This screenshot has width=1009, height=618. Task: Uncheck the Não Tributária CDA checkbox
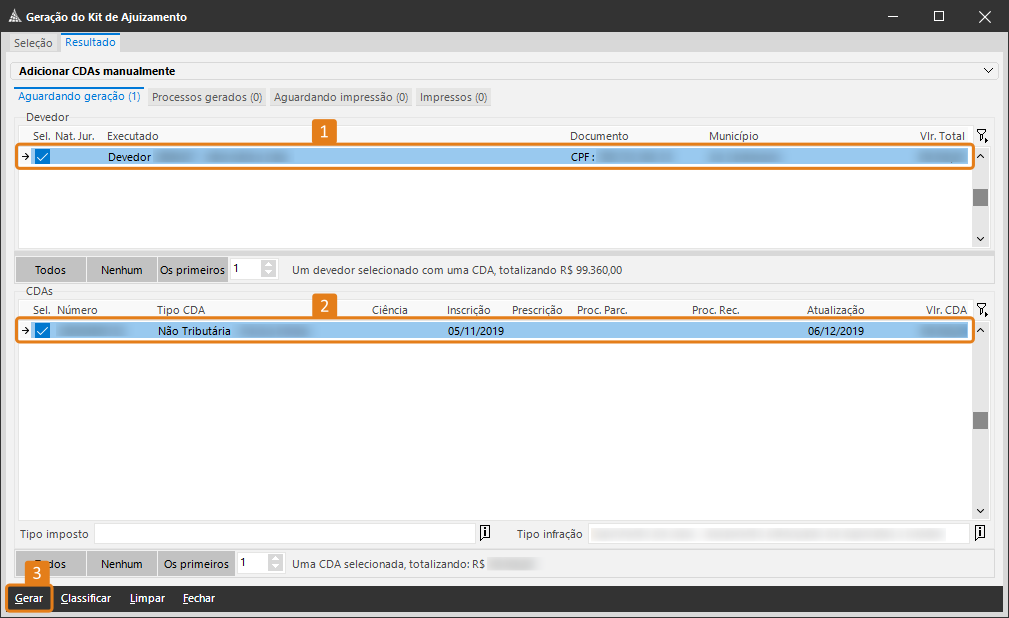point(42,331)
